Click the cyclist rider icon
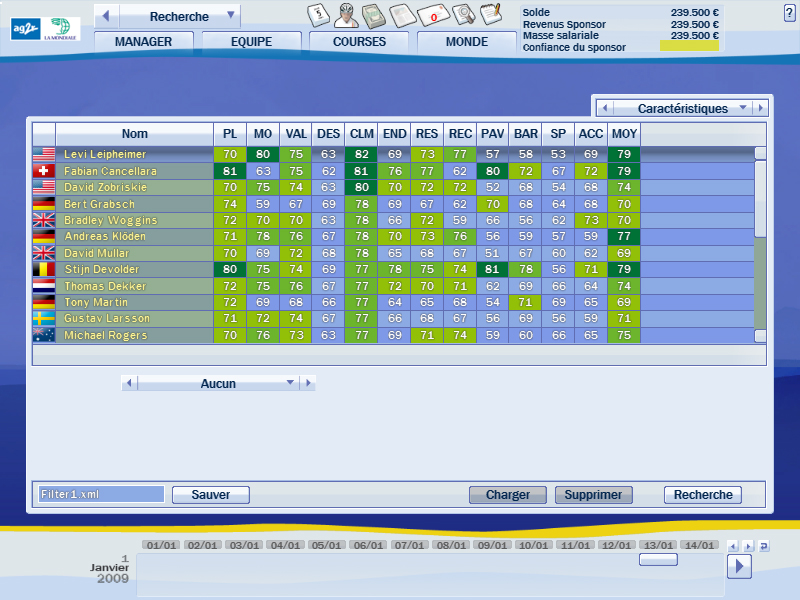 (x=346, y=15)
